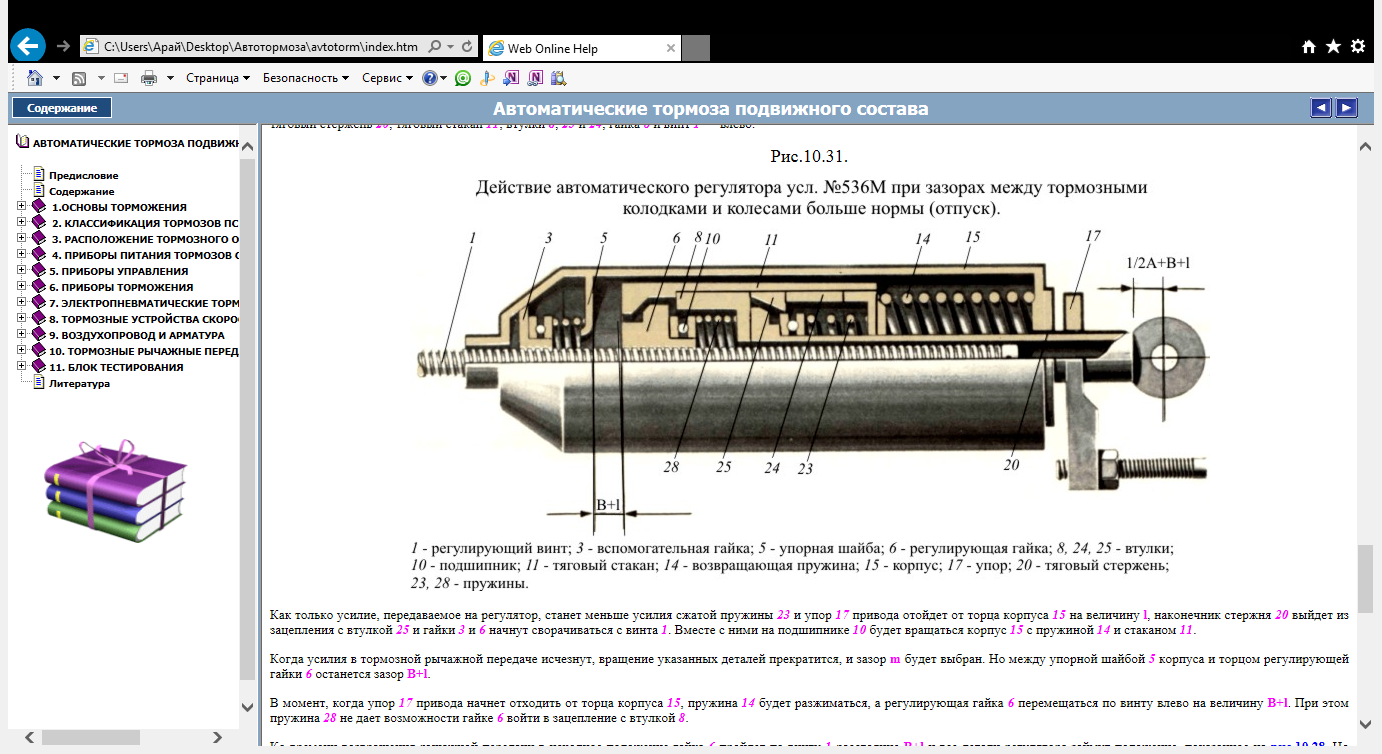This screenshot has width=1382, height=754.
Task: Click the Read mail toolbar icon
Action: click(121, 78)
